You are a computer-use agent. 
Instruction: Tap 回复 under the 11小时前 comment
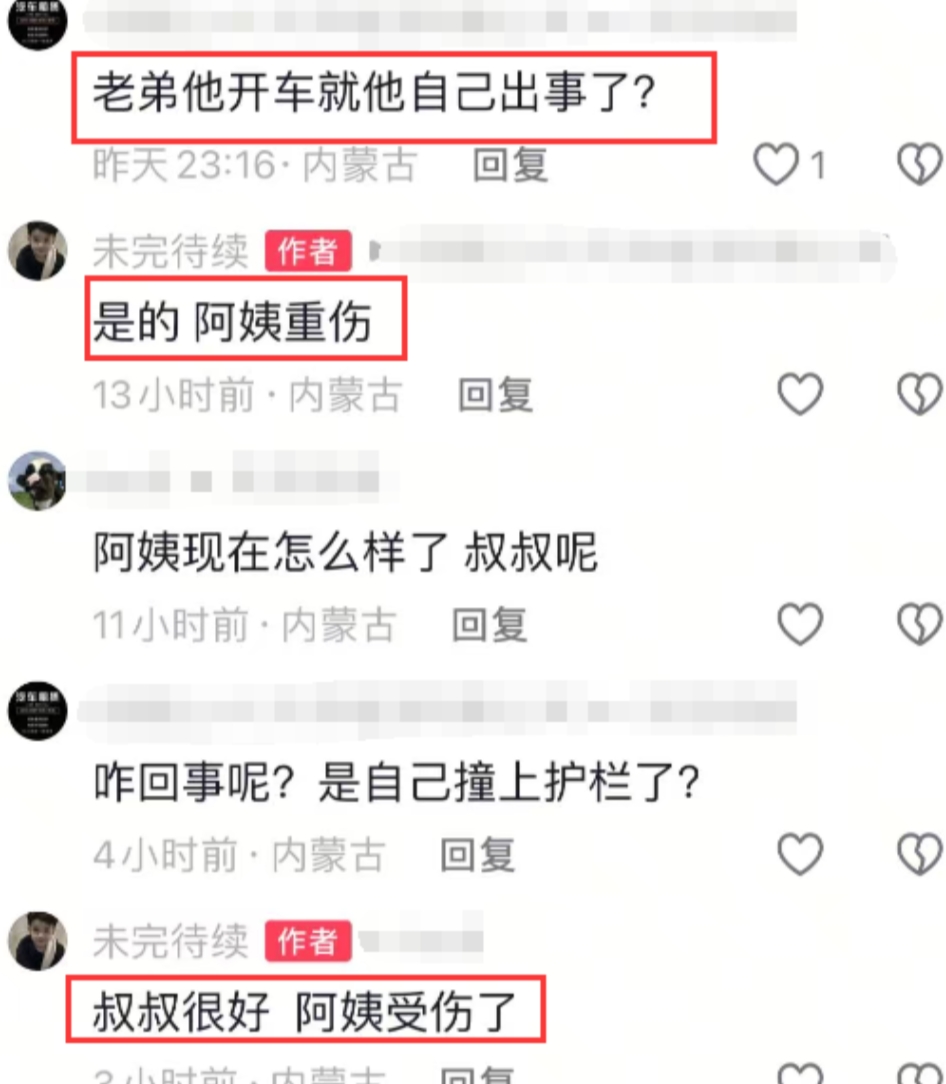pos(489,625)
